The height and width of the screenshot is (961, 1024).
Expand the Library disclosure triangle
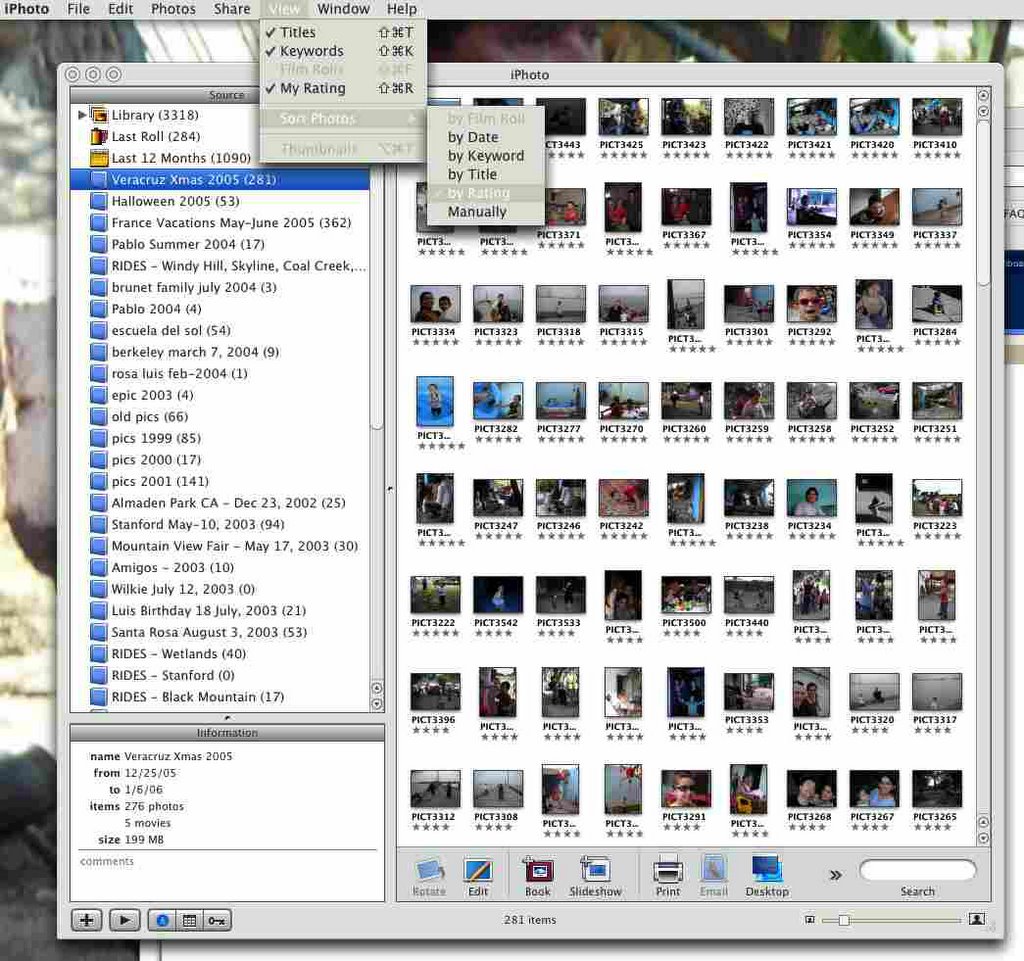tap(82, 115)
